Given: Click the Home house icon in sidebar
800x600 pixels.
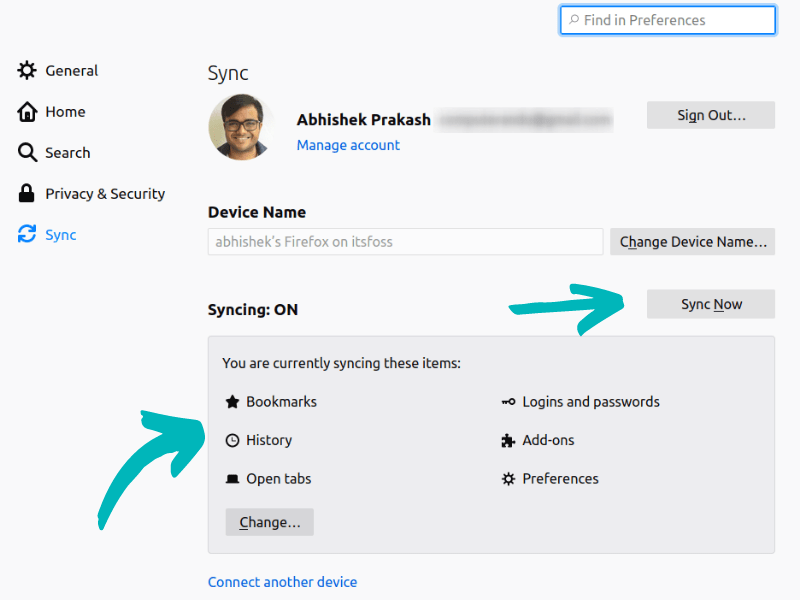Looking at the screenshot, I should click(27, 112).
